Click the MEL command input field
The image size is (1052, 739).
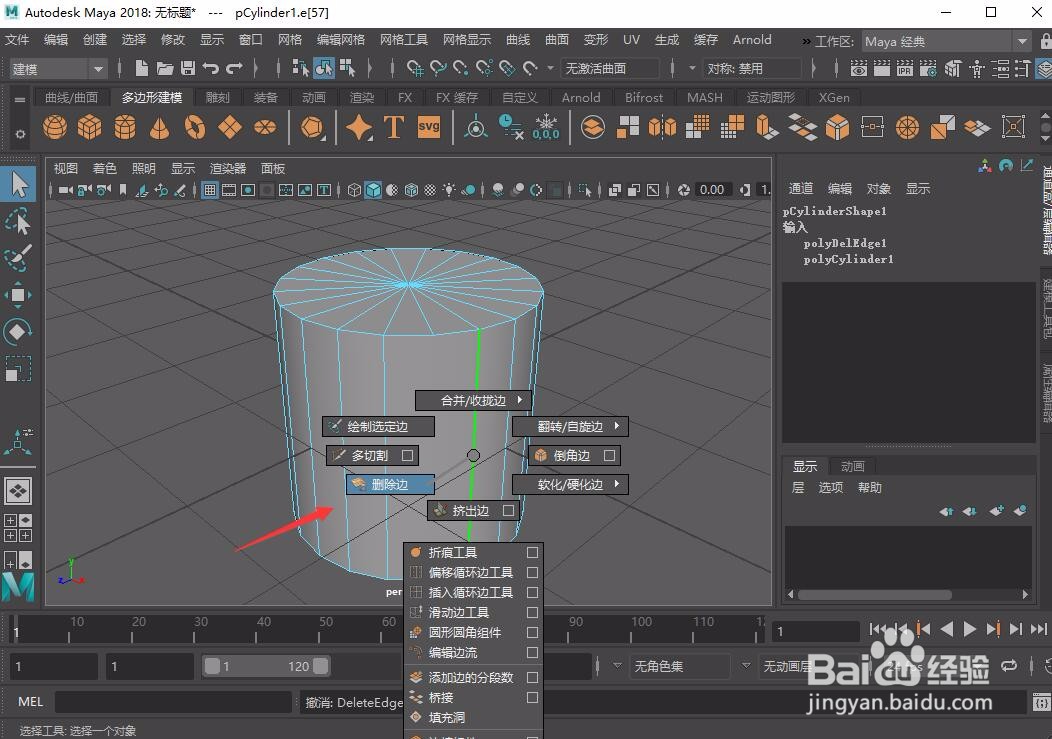173,702
